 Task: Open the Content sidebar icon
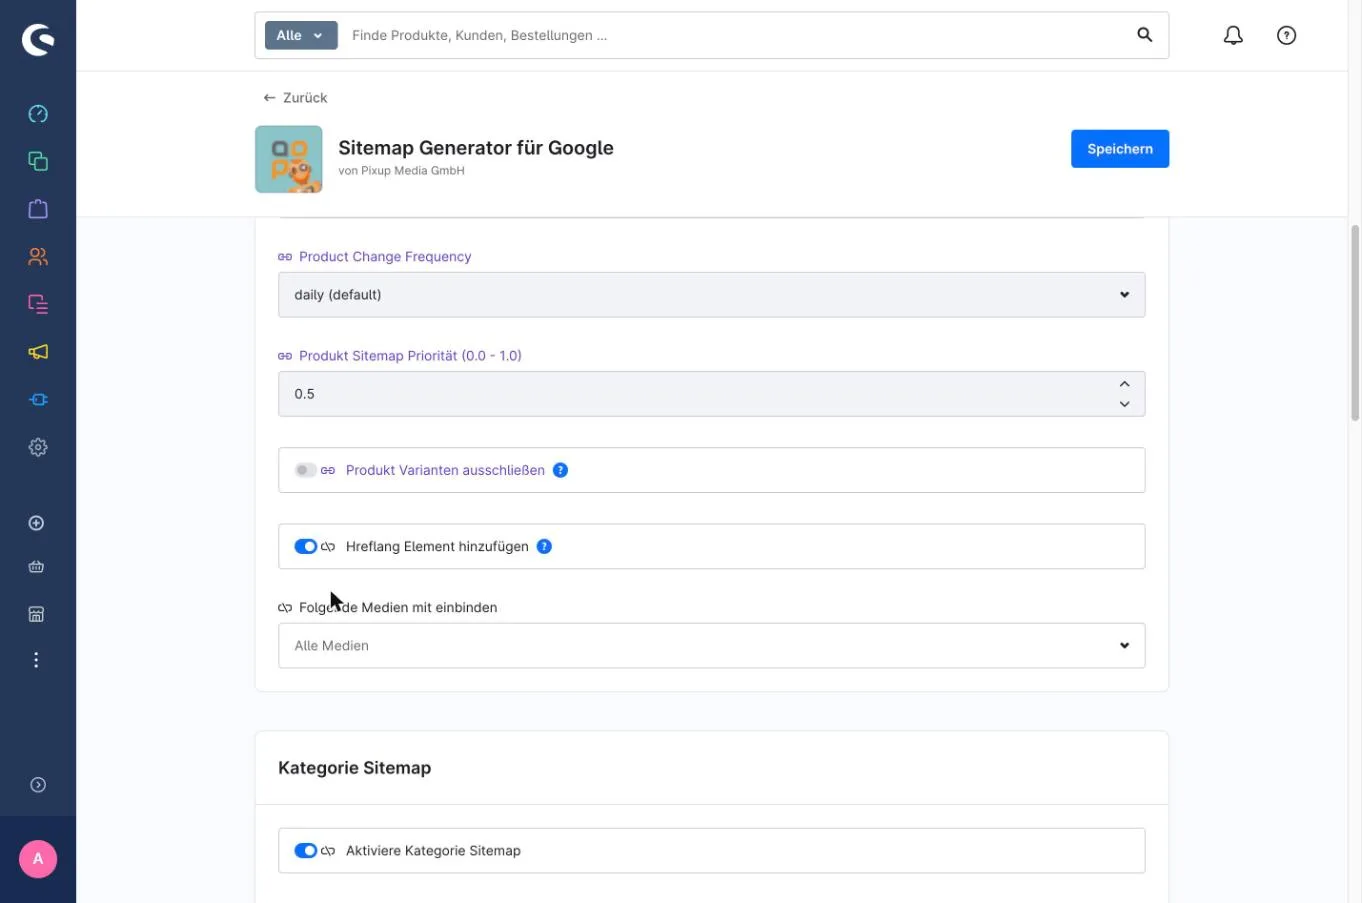[x=38, y=304]
